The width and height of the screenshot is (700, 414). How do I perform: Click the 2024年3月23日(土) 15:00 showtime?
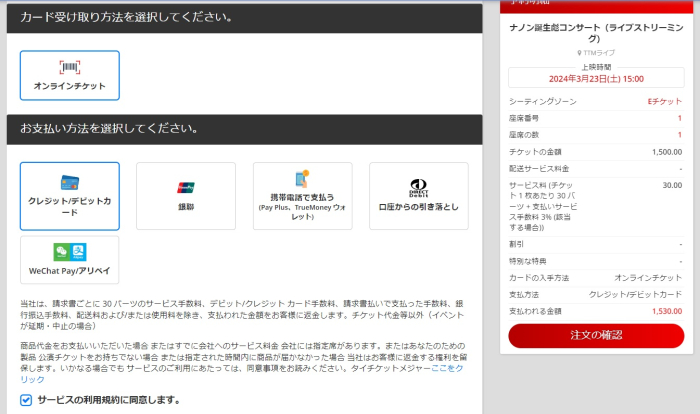pyautogui.click(x=595, y=78)
